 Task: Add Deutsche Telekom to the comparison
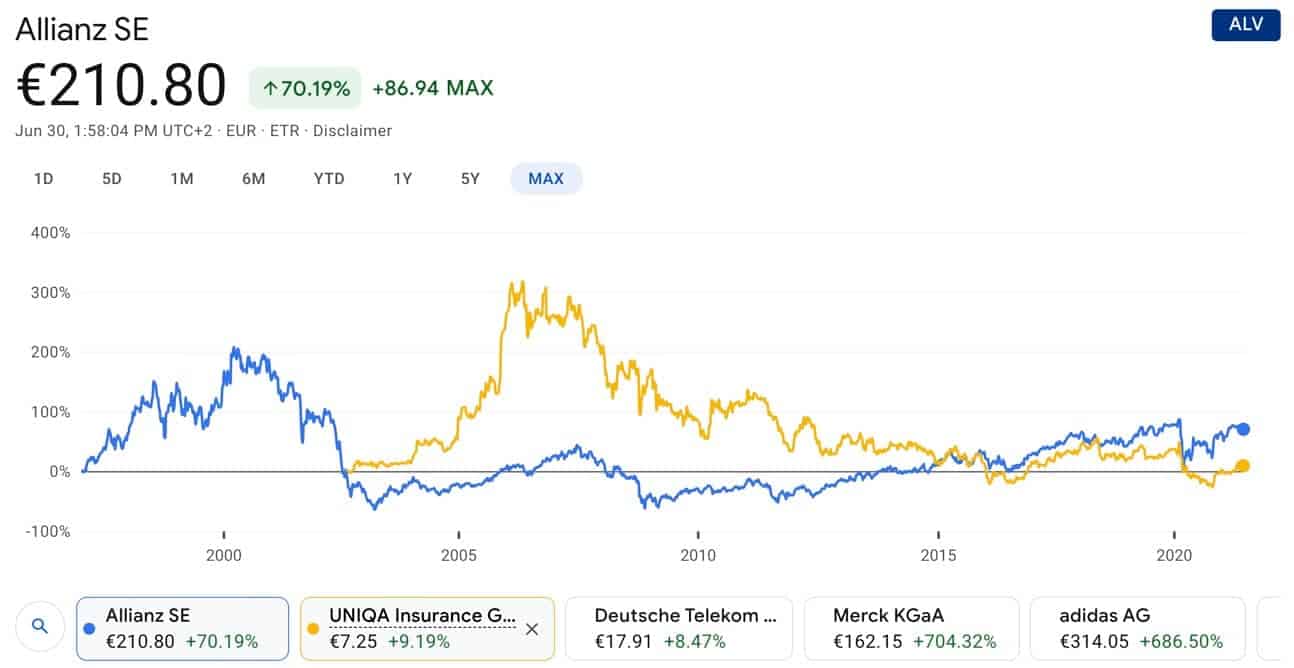pyautogui.click(x=679, y=629)
